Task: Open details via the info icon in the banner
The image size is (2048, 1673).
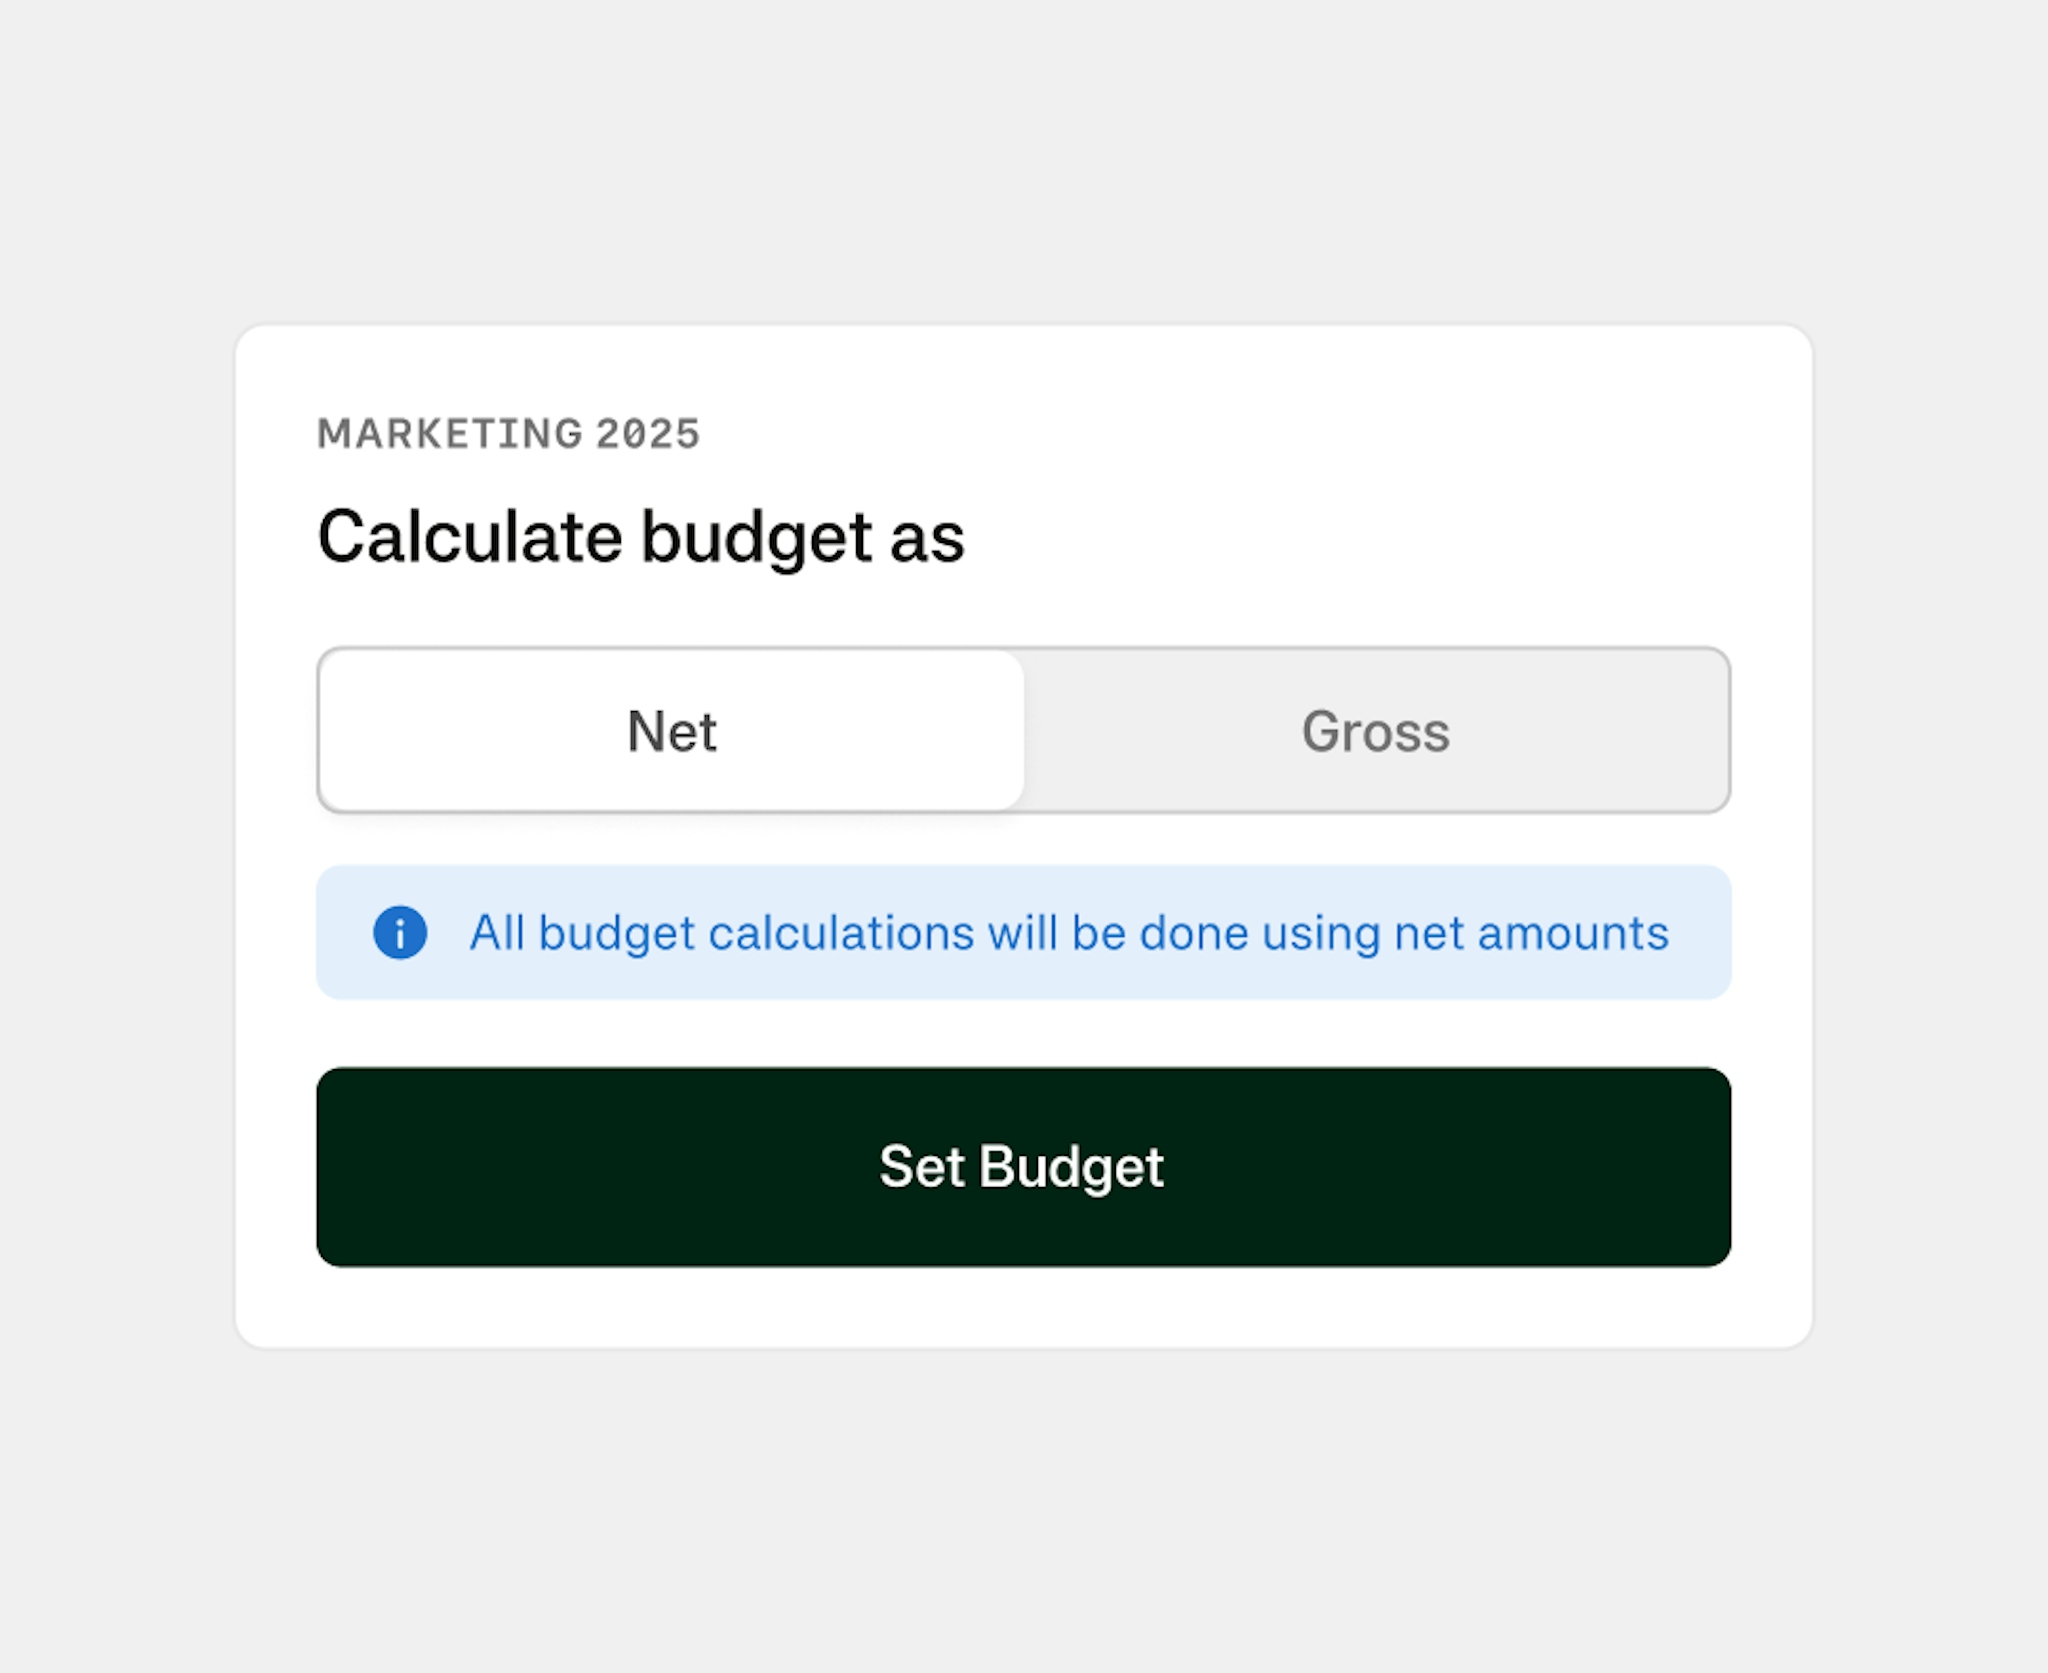Action: [x=400, y=933]
